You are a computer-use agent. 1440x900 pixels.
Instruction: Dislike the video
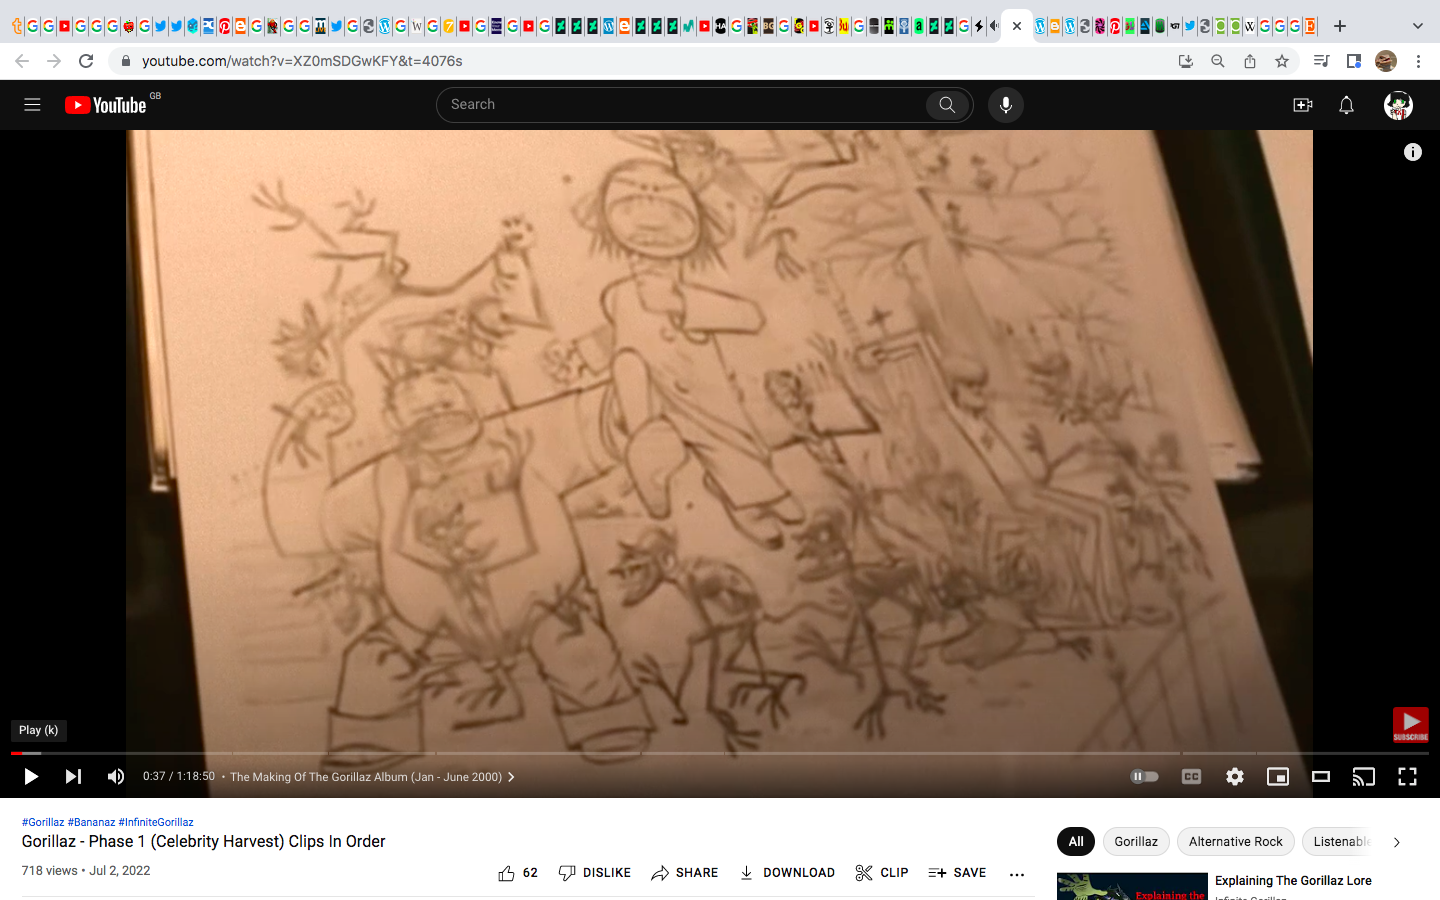click(595, 873)
